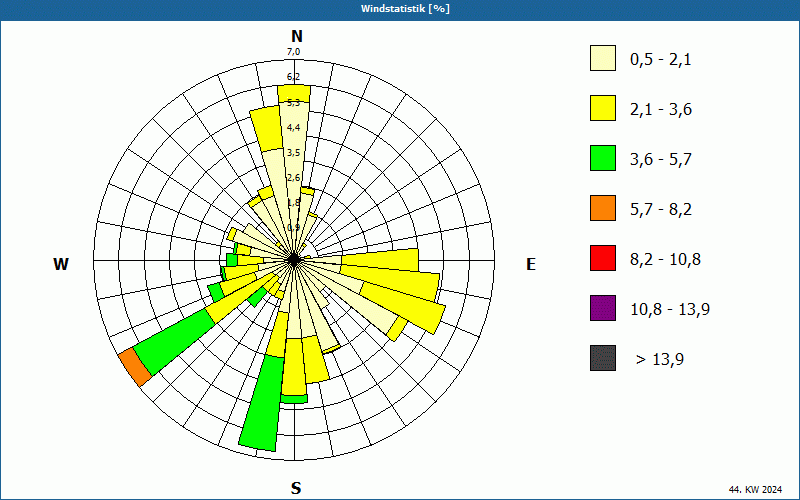Click the '44. KW 2024' week label
800x500 pixels.
tap(755, 490)
